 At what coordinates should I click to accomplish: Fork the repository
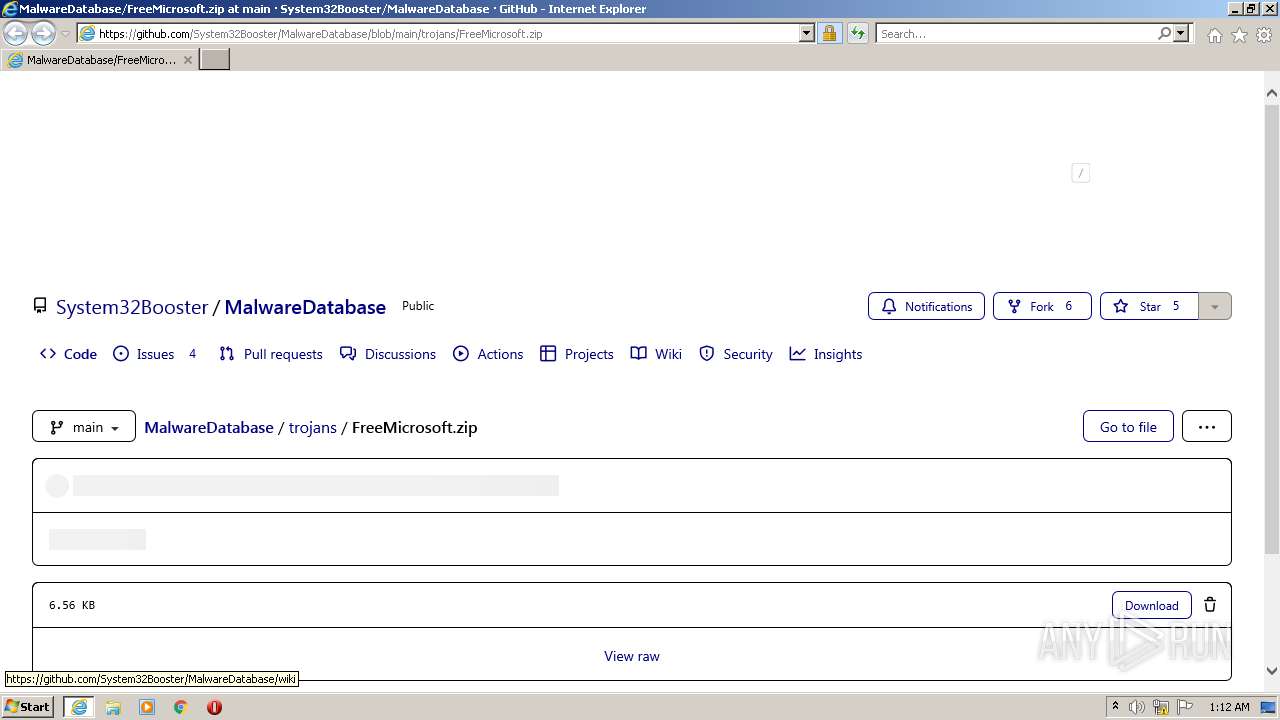click(x=1042, y=306)
